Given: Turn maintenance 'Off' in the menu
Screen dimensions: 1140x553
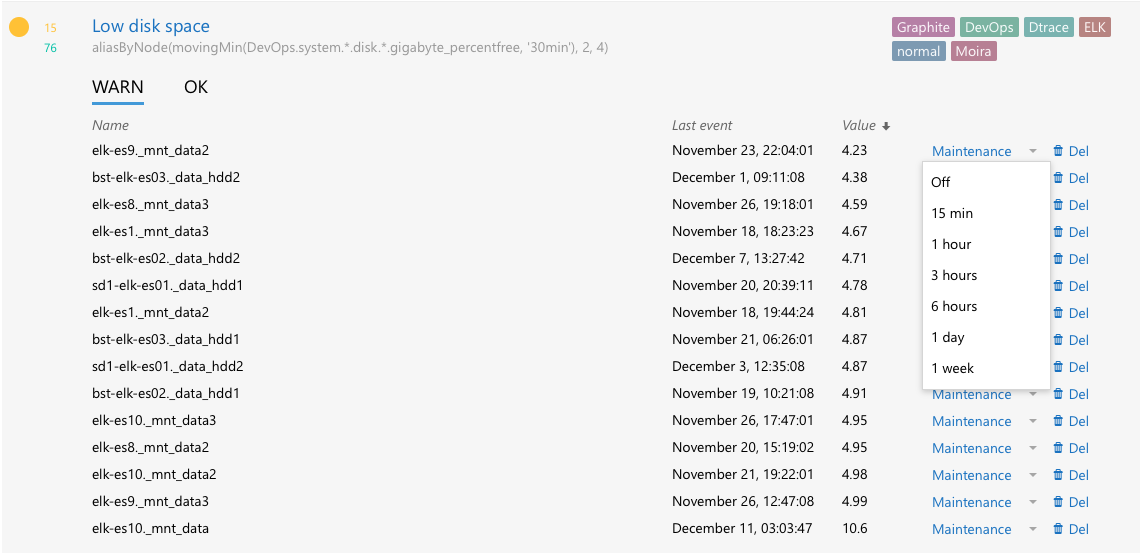Looking at the screenshot, I should coord(941,182).
